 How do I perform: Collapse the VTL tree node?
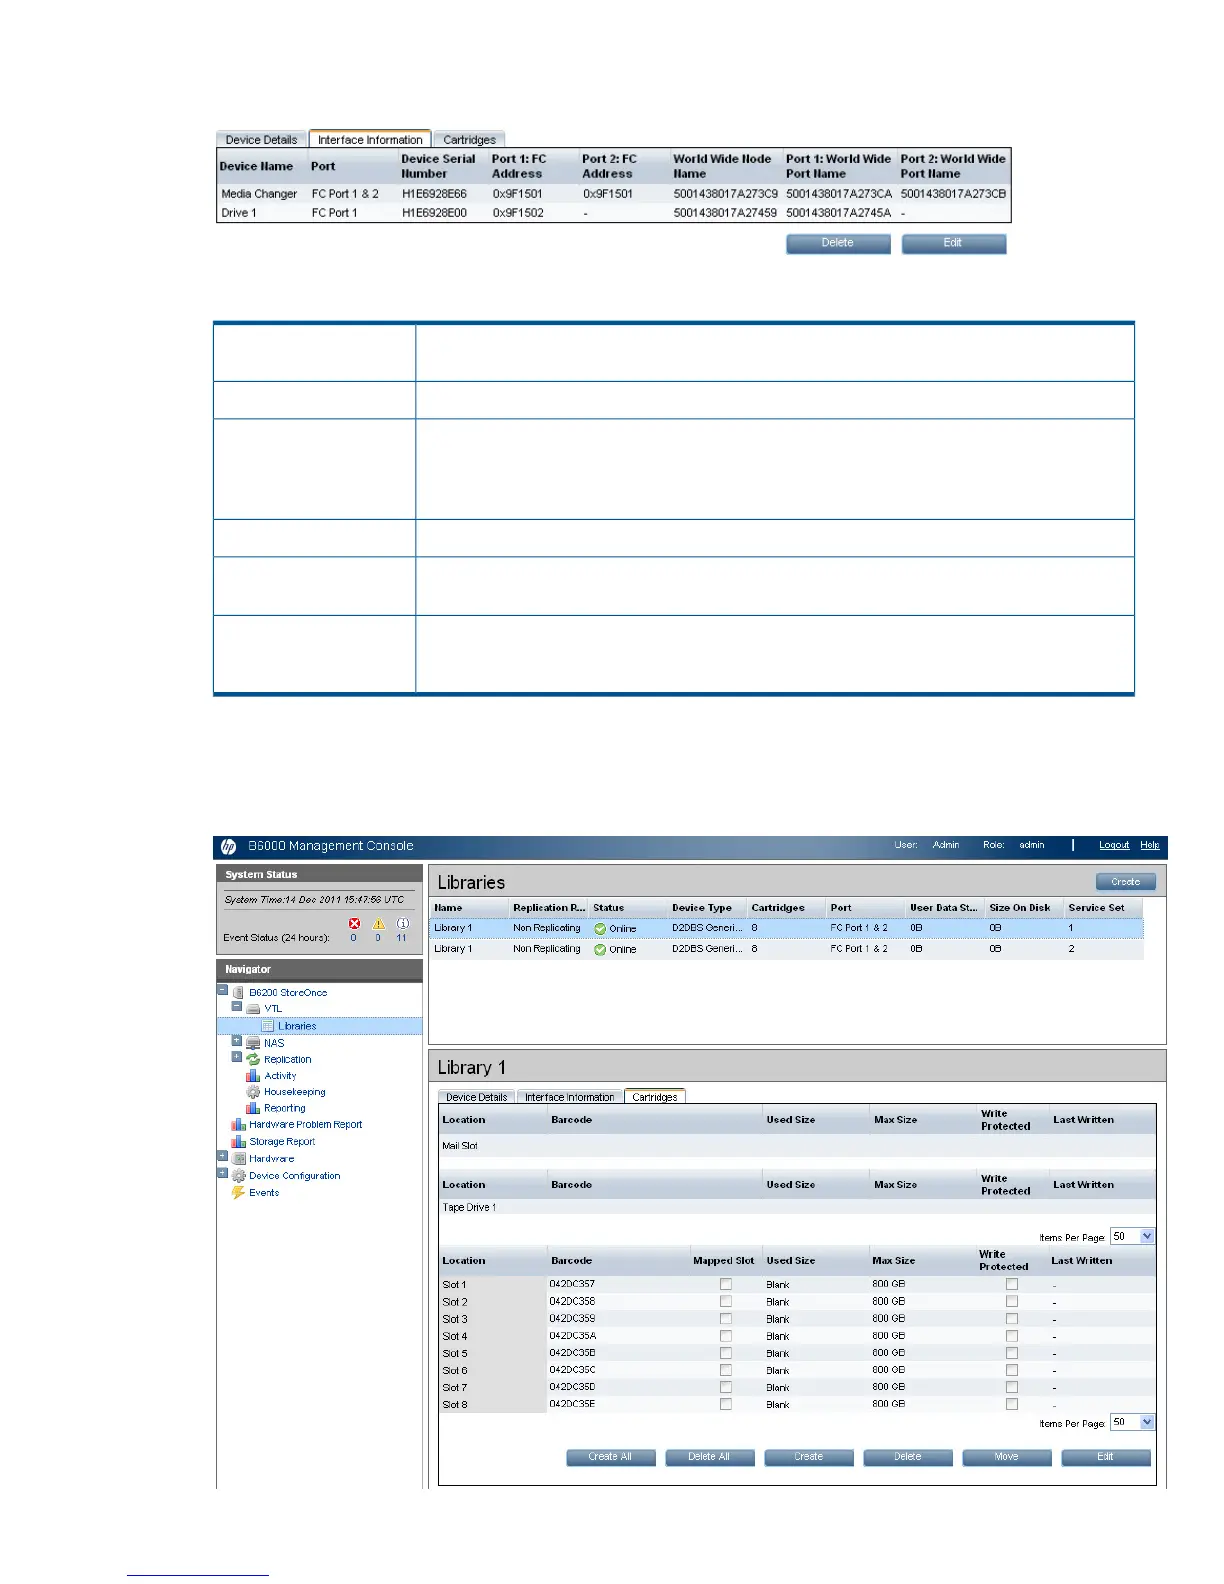click(x=237, y=1006)
